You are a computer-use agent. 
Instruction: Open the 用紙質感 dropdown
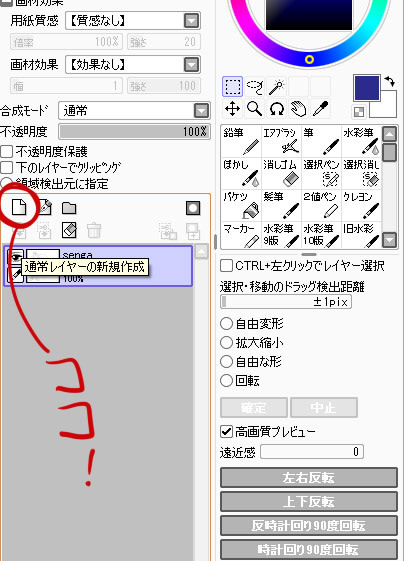coord(133,21)
